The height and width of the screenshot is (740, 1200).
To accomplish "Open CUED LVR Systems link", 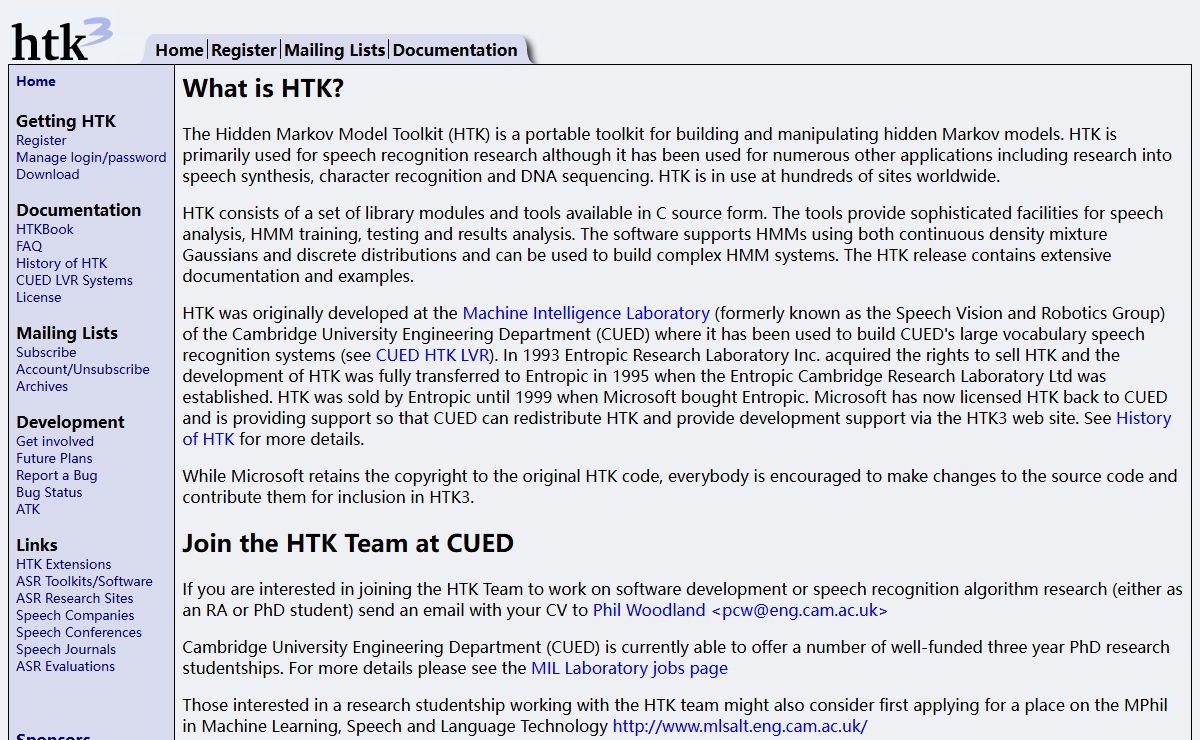I will pos(74,280).
